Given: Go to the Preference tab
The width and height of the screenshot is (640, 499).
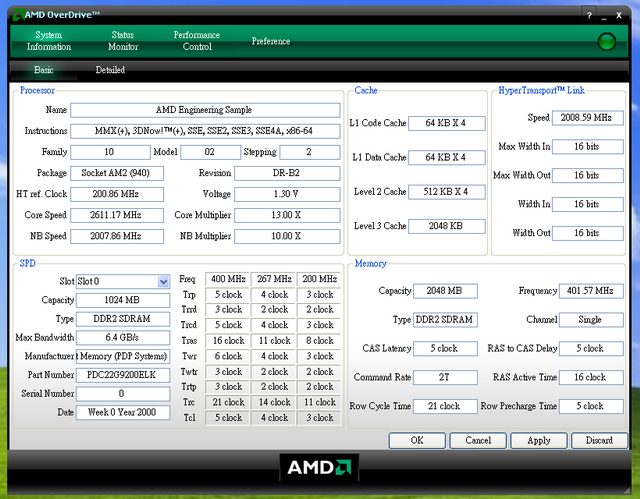Looking at the screenshot, I should pyautogui.click(x=271, y=41).
